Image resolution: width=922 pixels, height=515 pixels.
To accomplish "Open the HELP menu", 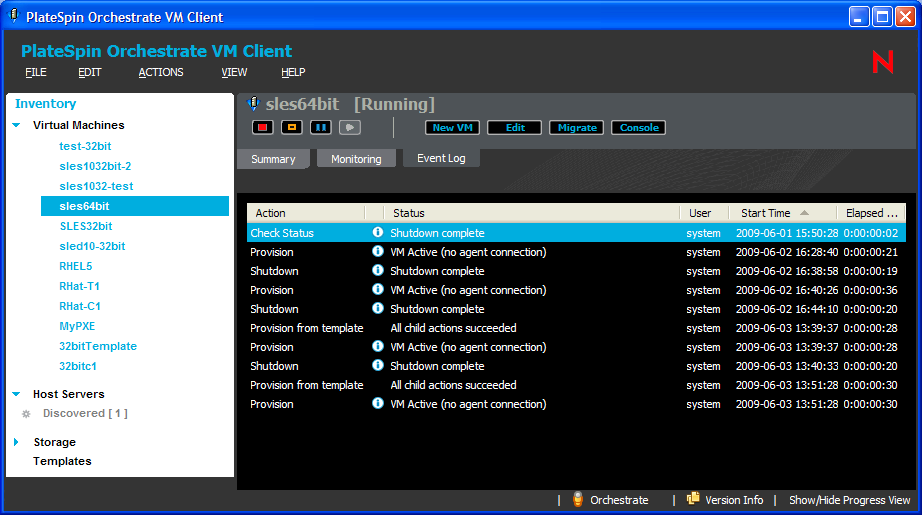I will pos(293,72).
